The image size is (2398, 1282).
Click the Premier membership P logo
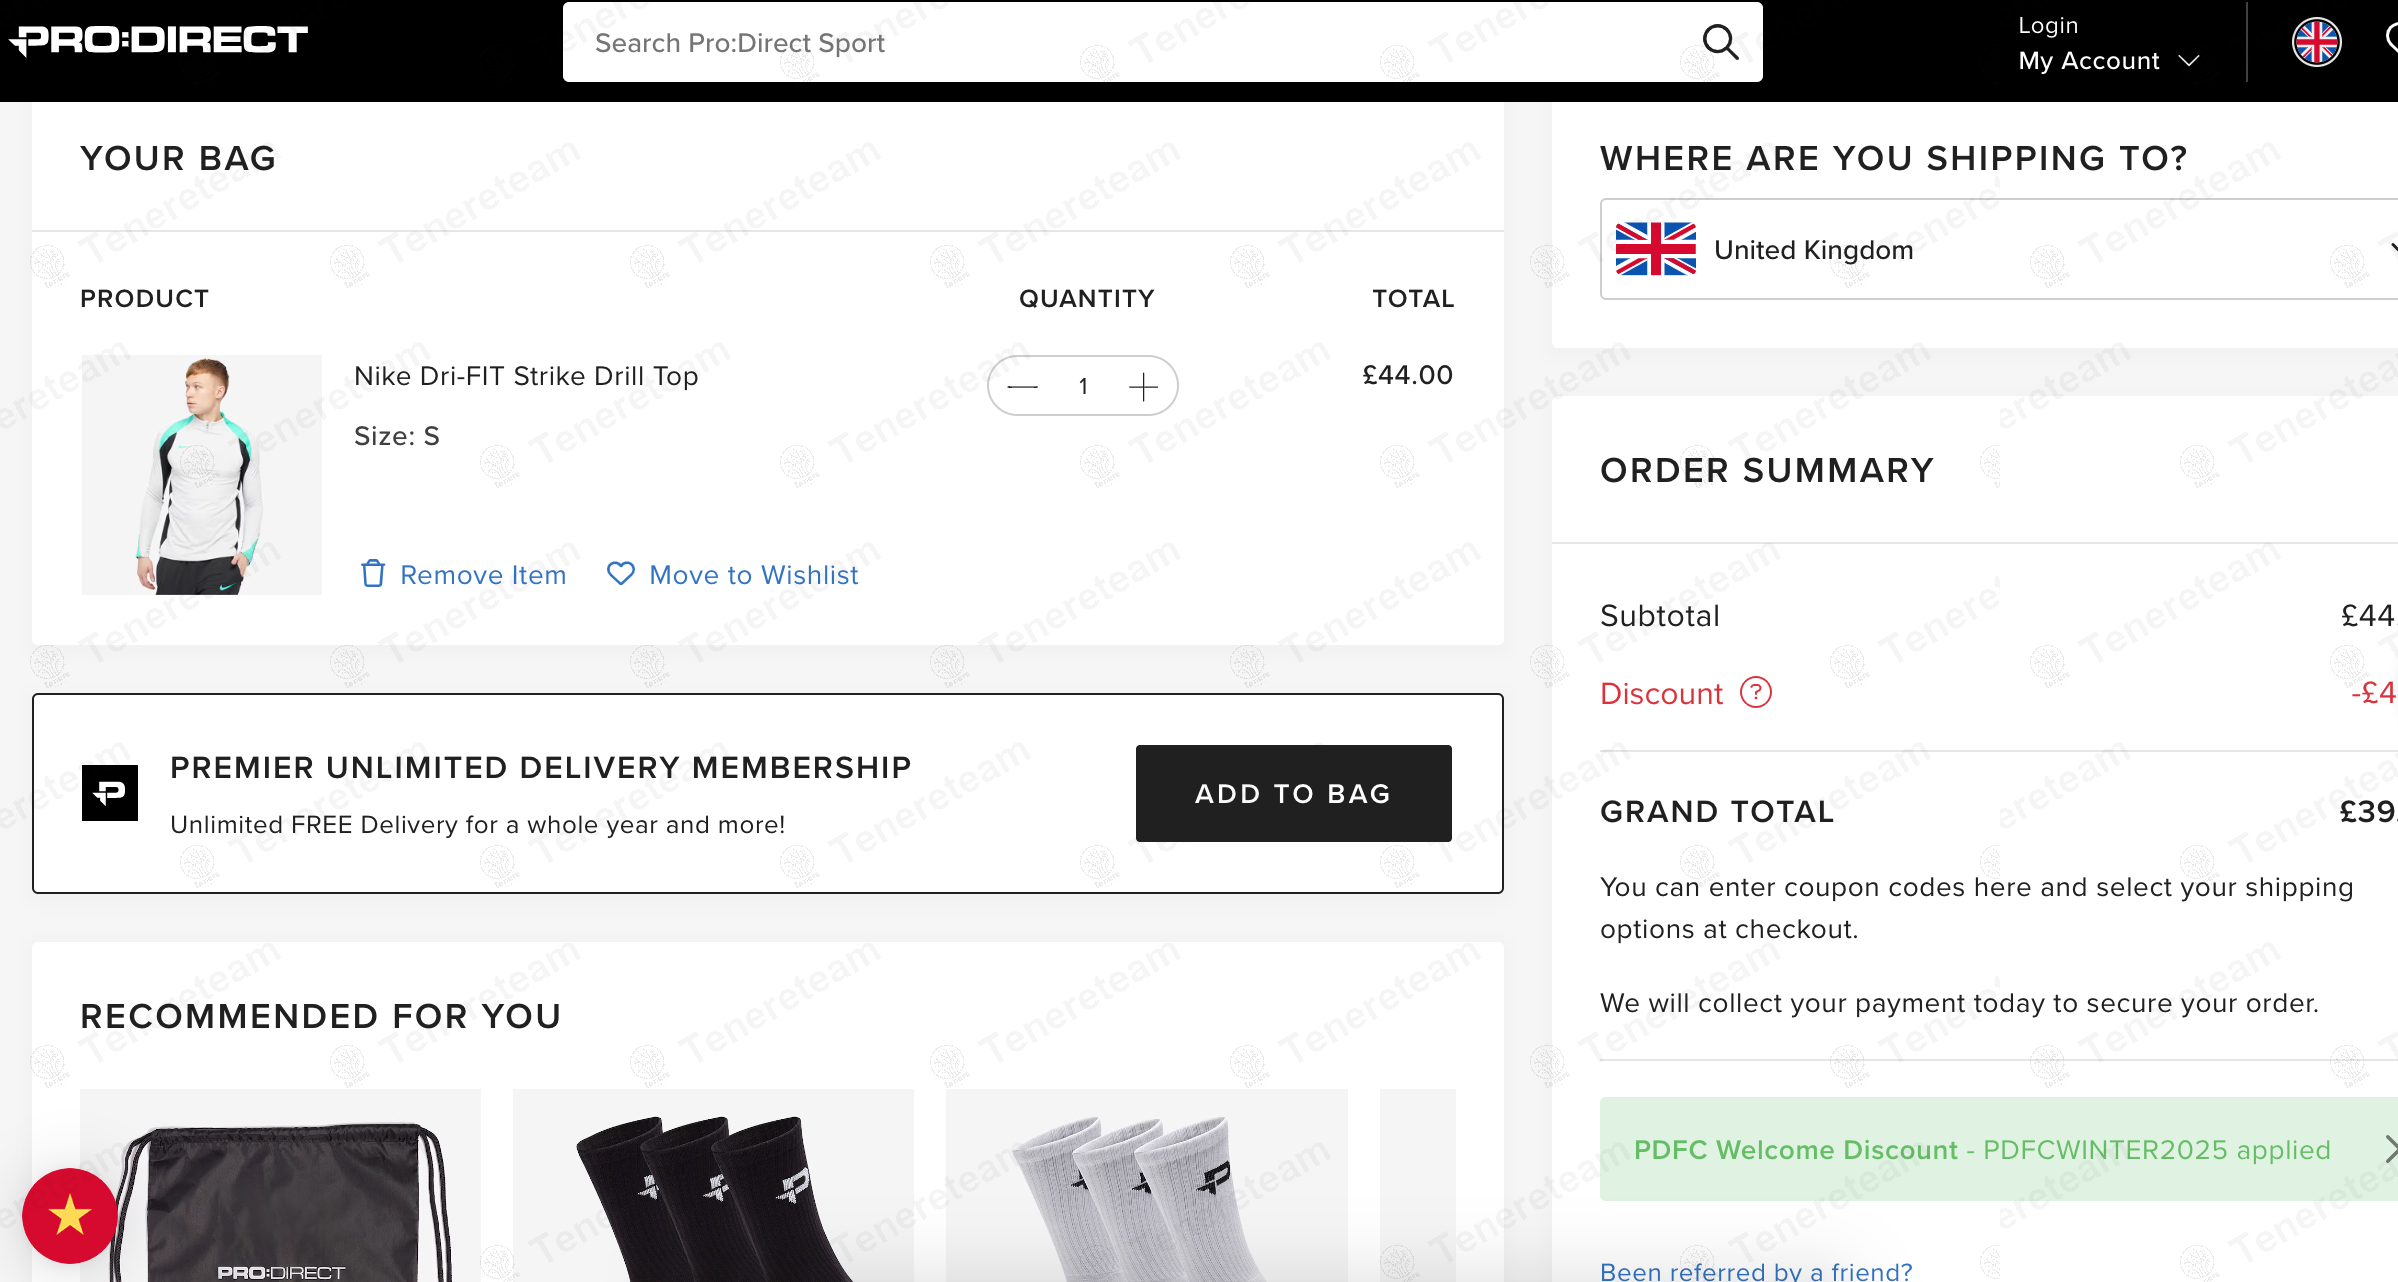click(109, 792)
